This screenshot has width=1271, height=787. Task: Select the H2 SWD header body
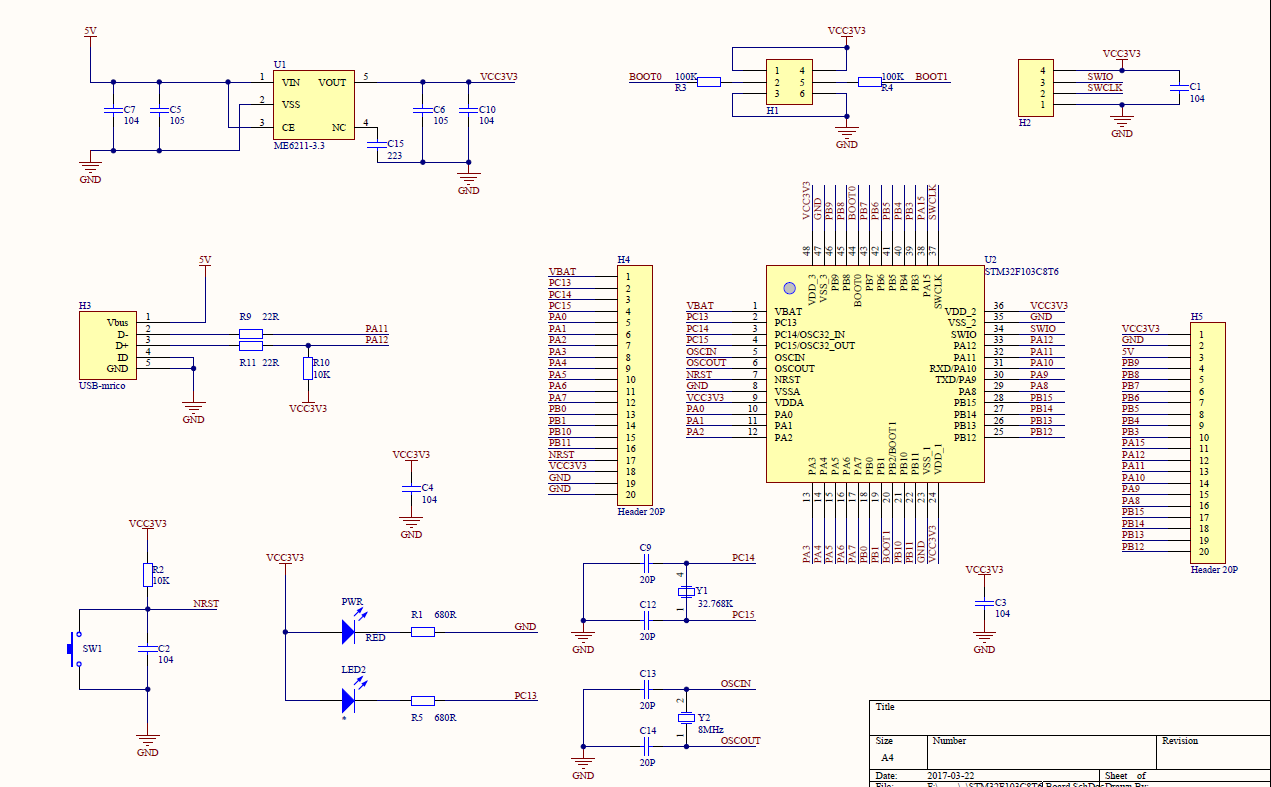(x=1036, y=87)
